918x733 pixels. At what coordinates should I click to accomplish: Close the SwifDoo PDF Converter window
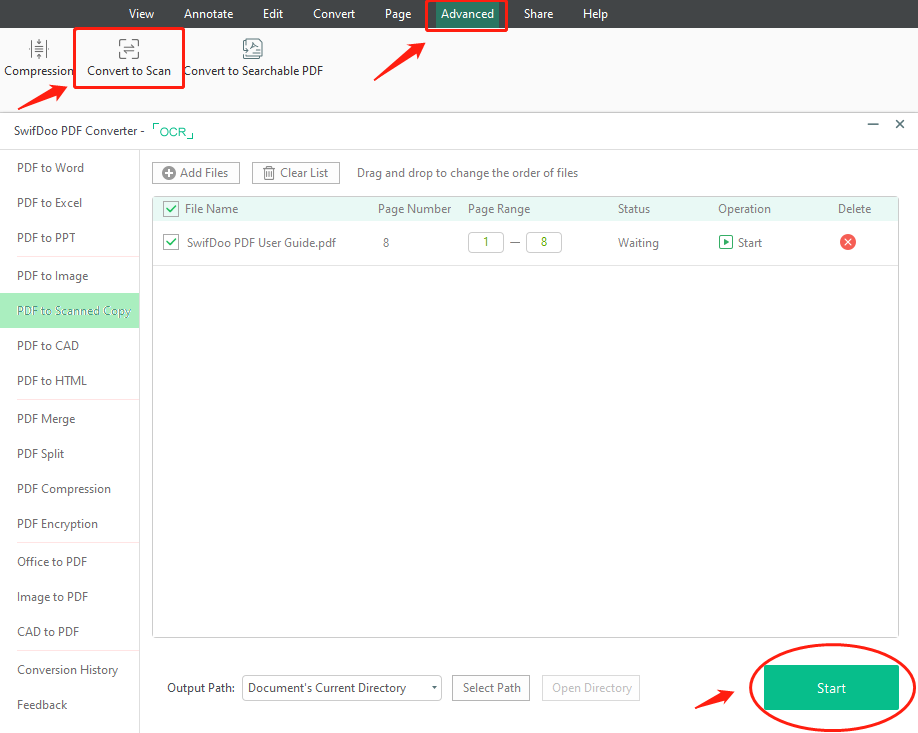click(x=900, y=124)
